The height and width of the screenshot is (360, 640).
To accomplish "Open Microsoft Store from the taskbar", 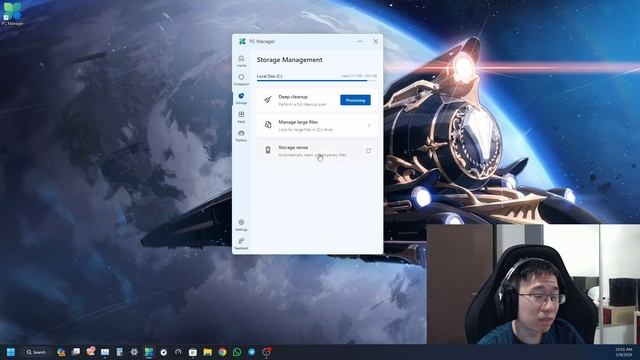I will 193,352.
